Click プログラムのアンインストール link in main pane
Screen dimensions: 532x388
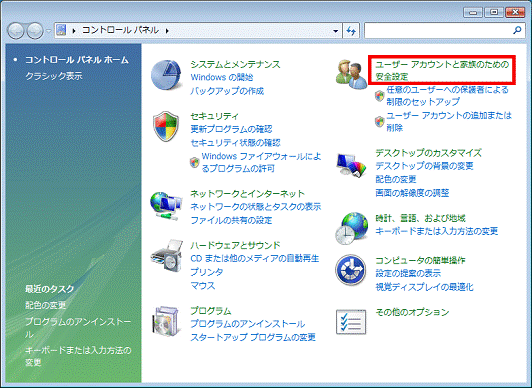pyautogui.click(x=248, y=324)
